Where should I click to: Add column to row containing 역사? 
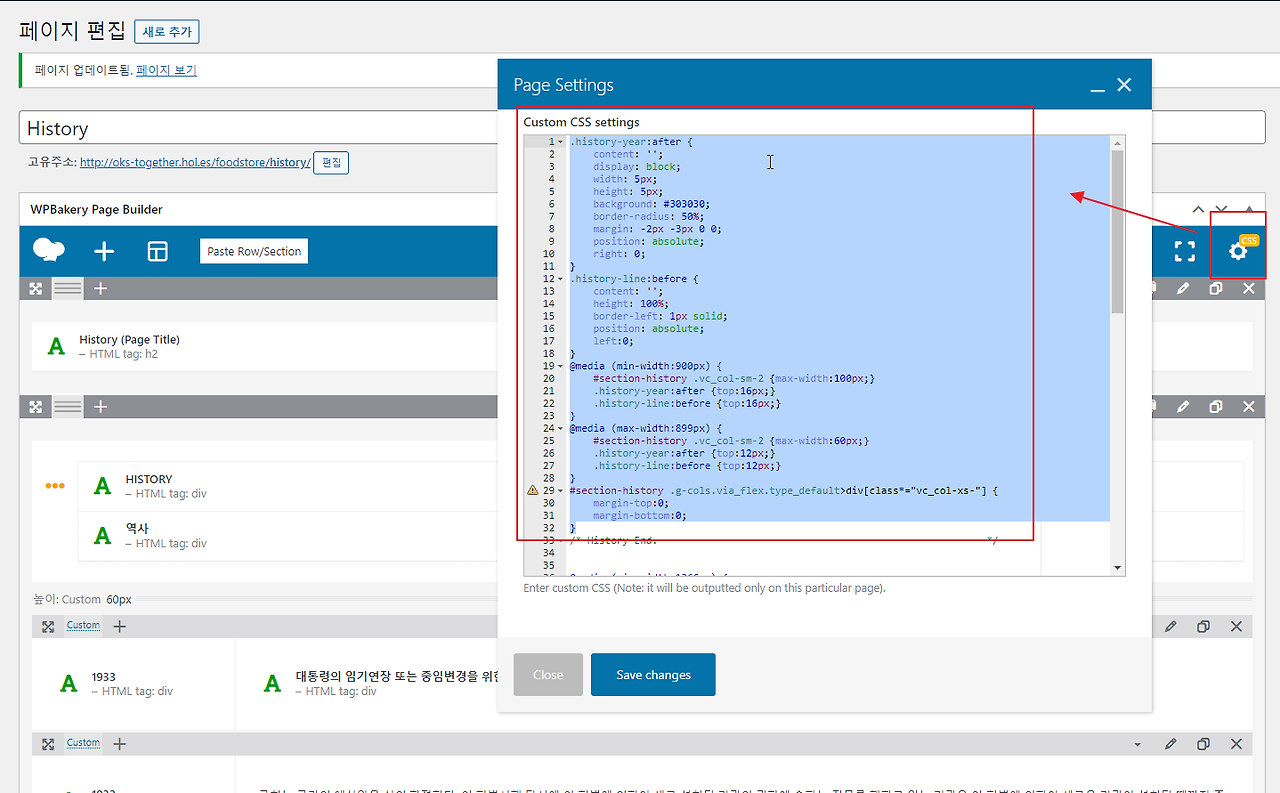pos(100,407)
